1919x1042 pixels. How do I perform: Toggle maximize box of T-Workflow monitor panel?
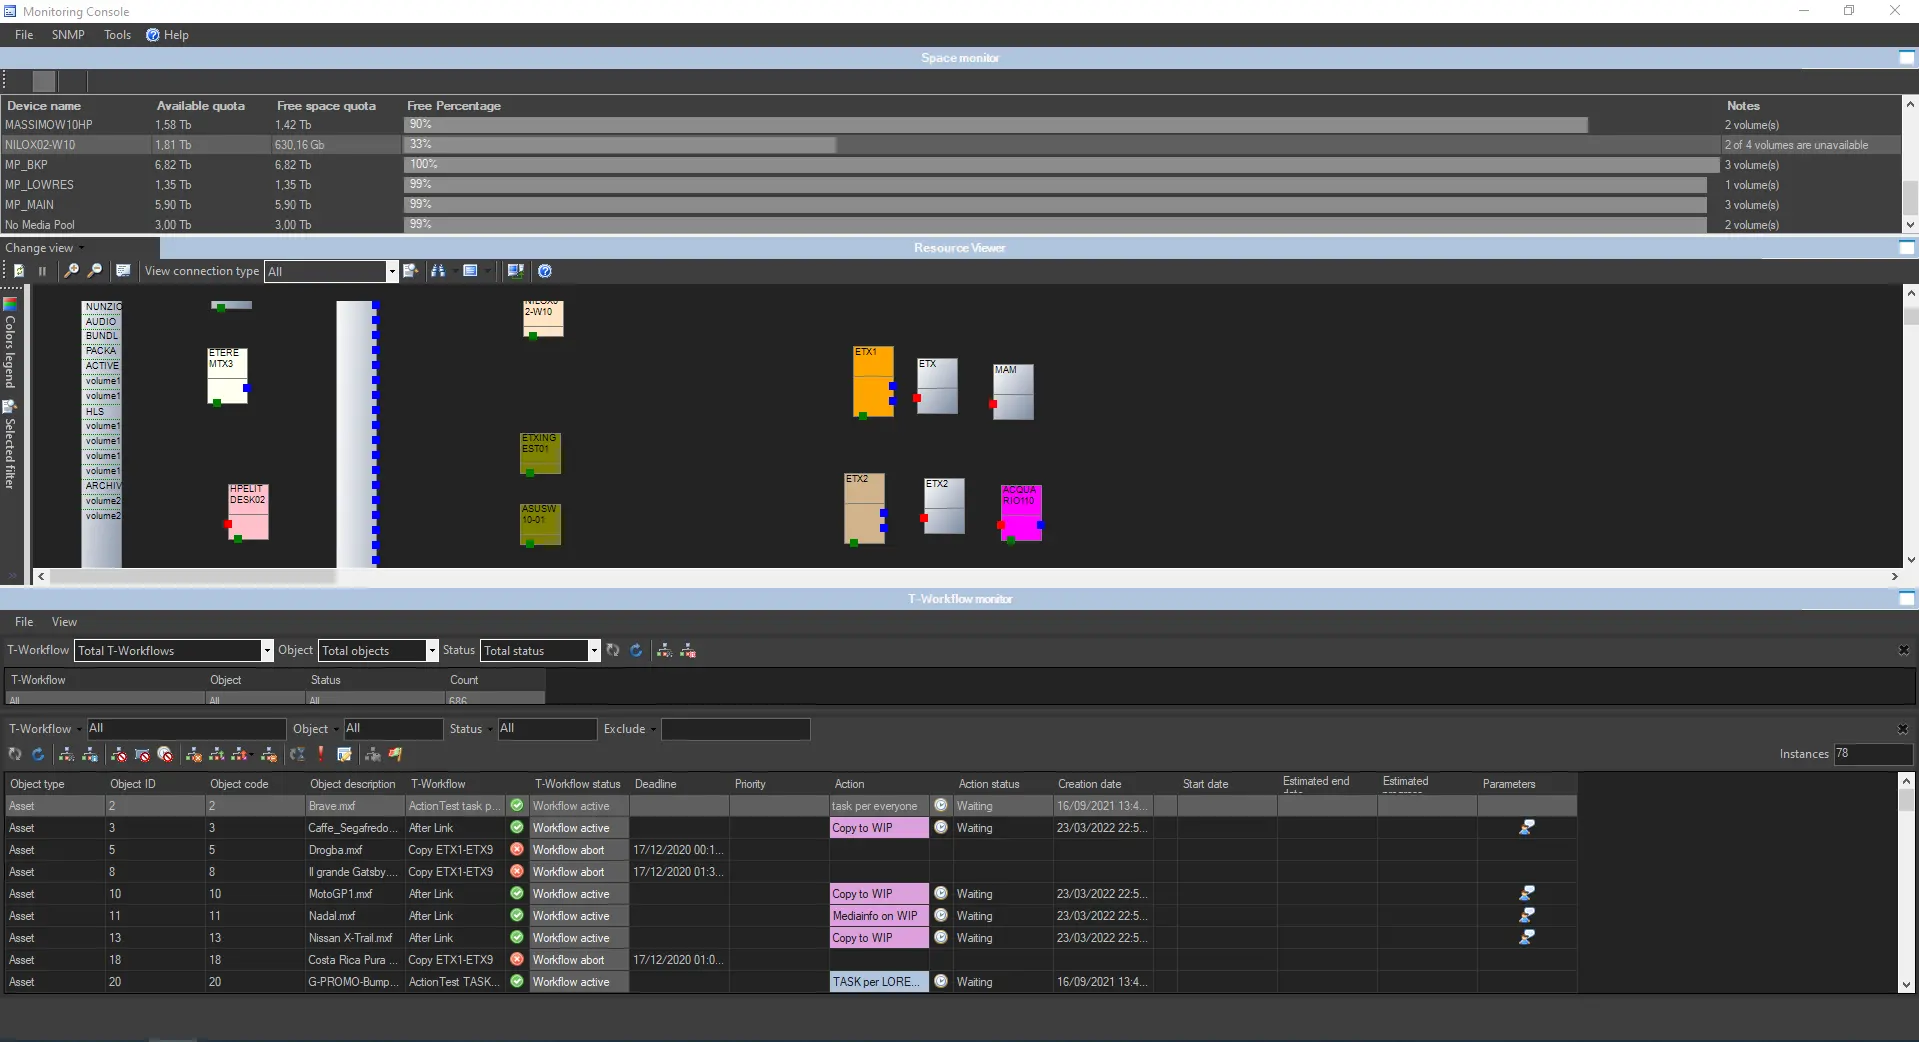point(1906,599)
